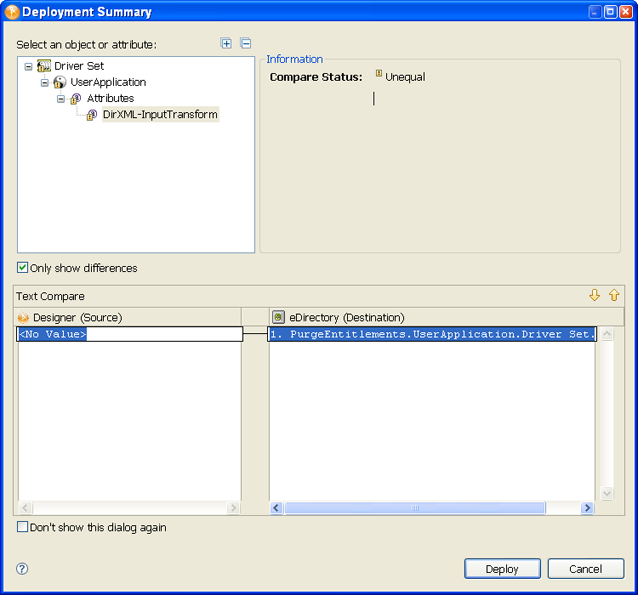The image size is (638, 595).
Task: Click the vertical scrollbar up arrow
Action: click(607, 334)
